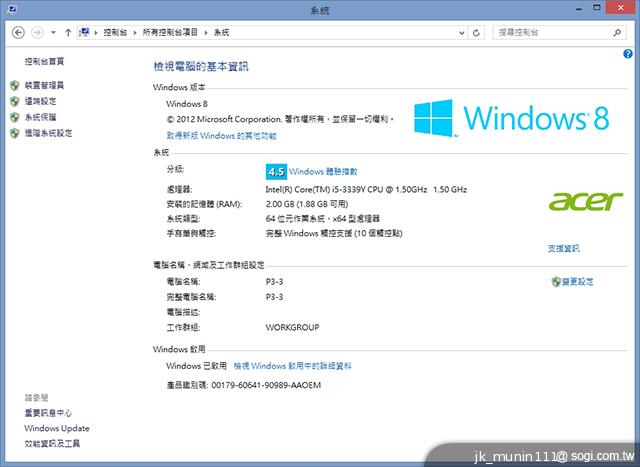Open the Windows 體驗指數 link
This screenshot has width=640, height=467.
point(323,171)
